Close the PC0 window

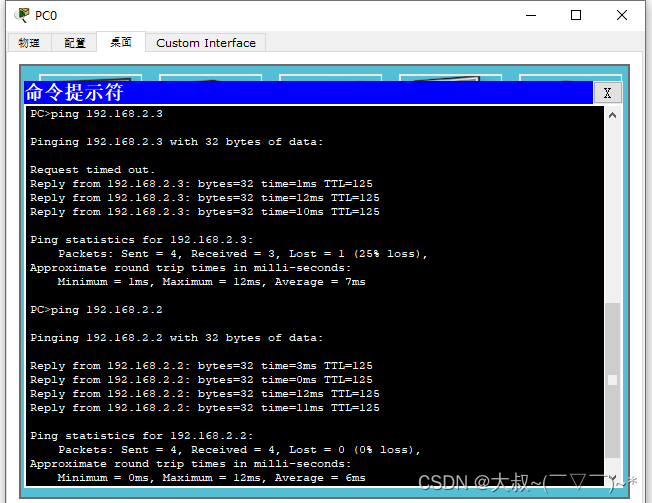pyautogui.click(x=622, y=15)
